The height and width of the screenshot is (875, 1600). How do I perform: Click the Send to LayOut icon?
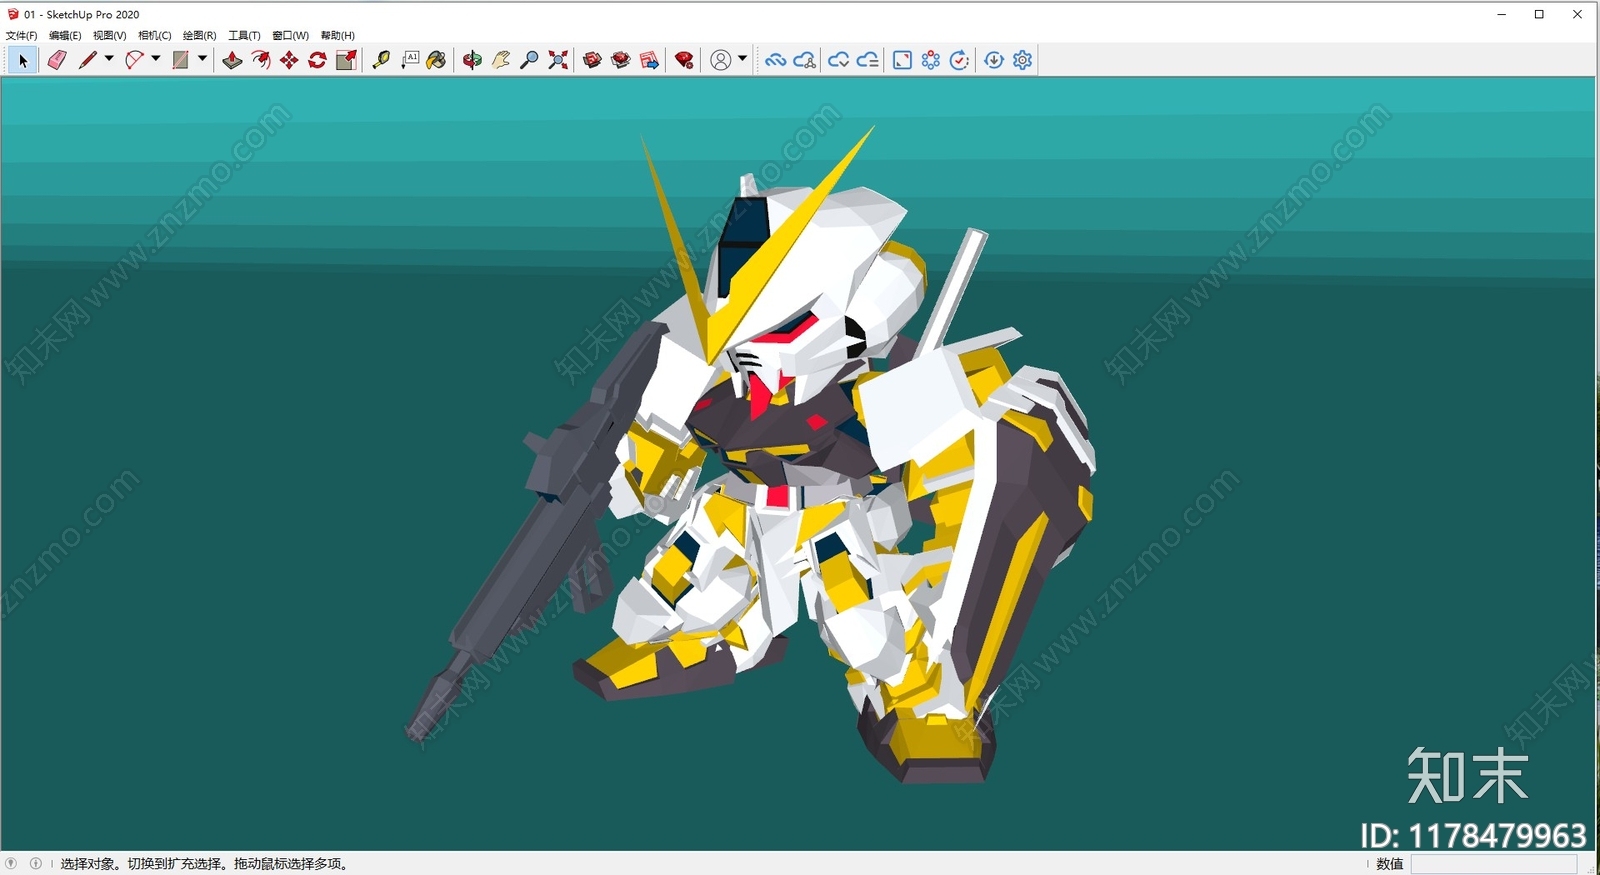click(649, 60)
